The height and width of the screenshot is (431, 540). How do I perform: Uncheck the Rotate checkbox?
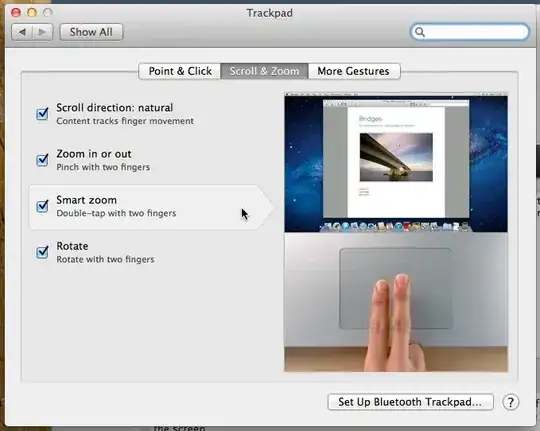42,252
